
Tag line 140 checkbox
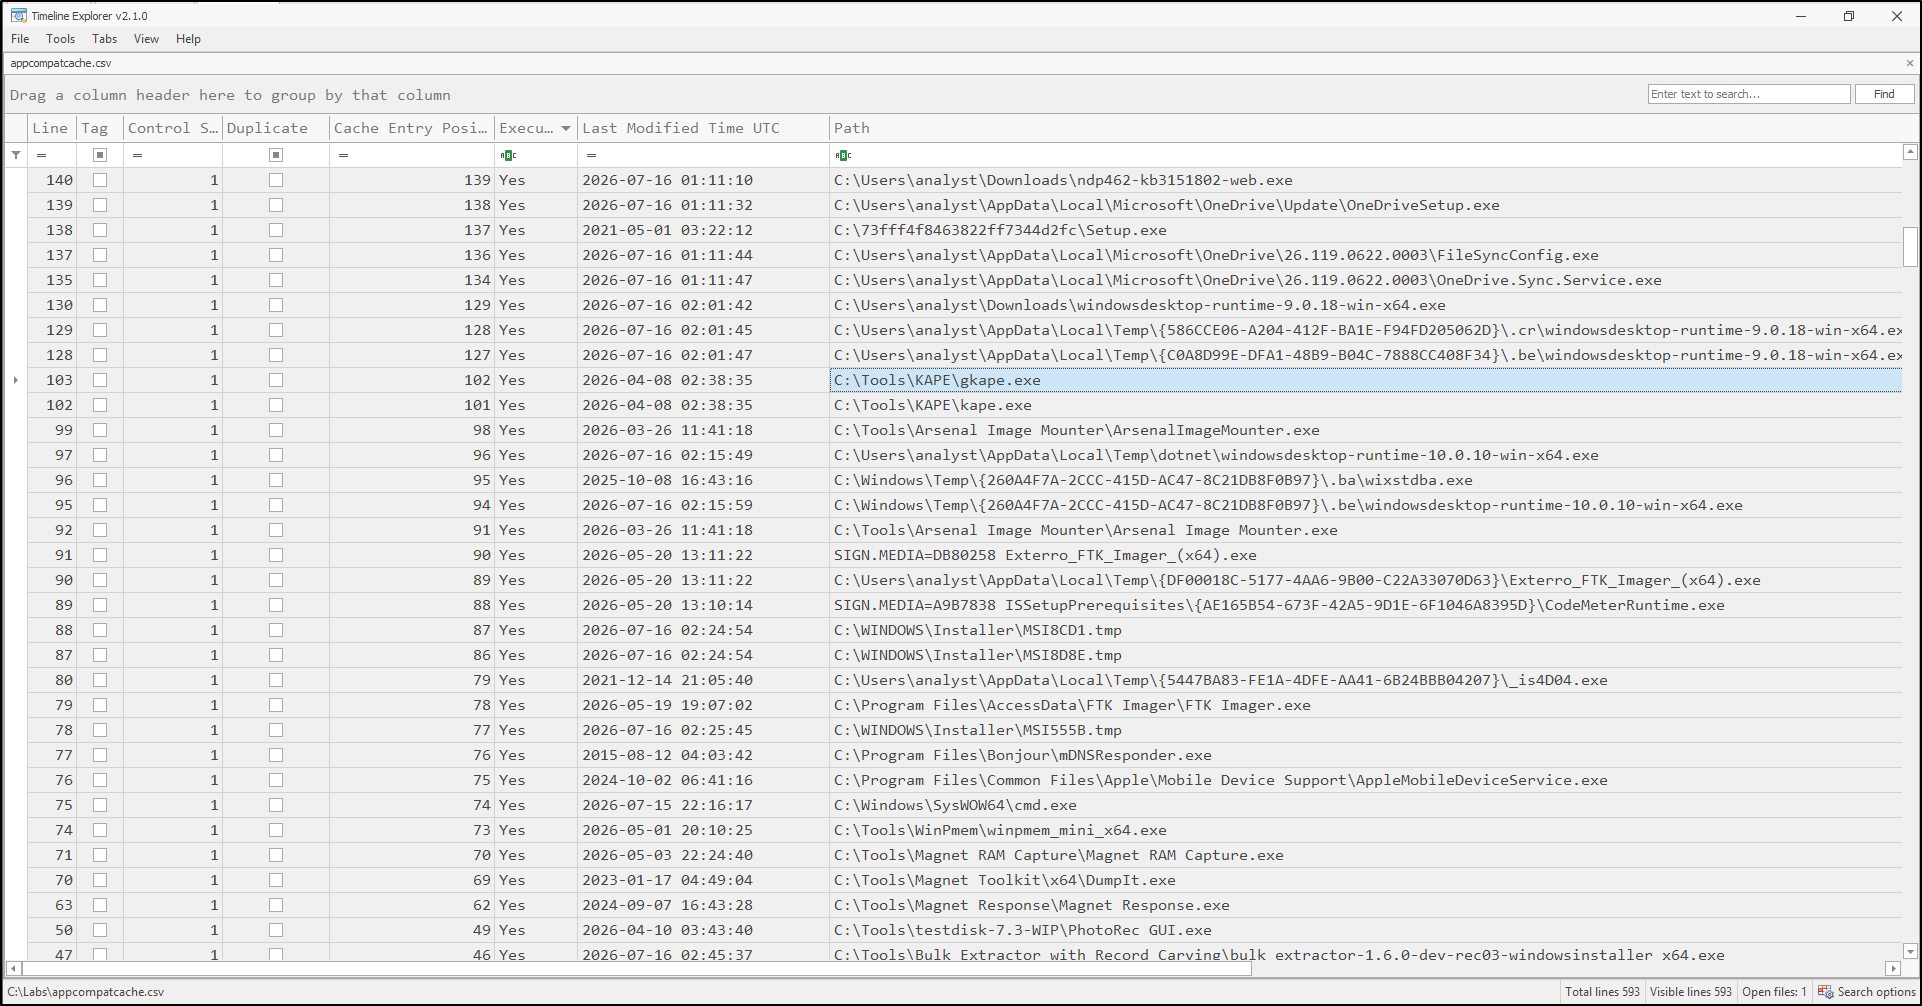tap(100, 180)
